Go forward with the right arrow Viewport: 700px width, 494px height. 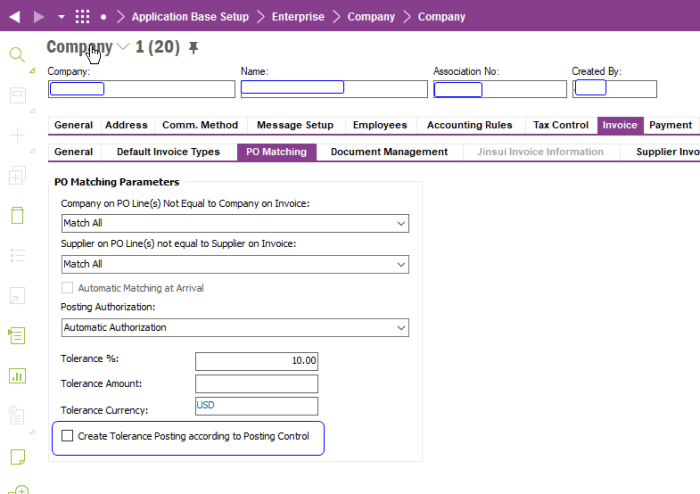coord(39,17)
